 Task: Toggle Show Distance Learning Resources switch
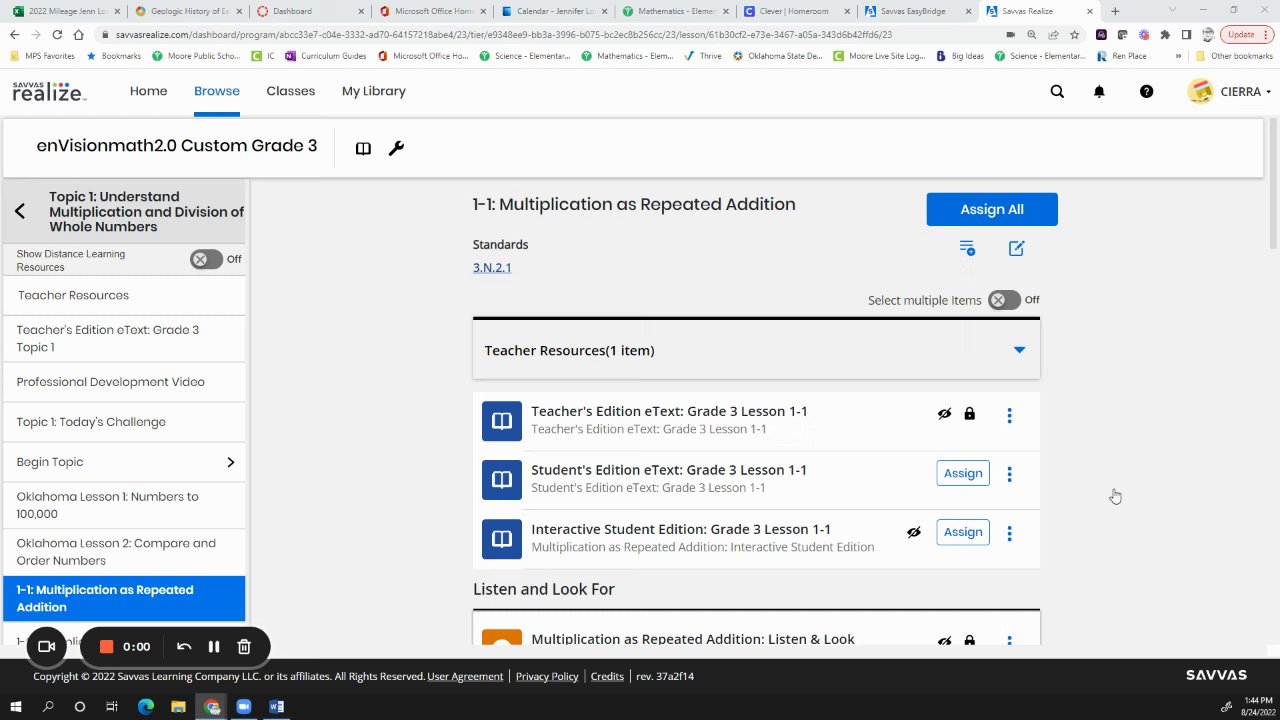[206, 259]
